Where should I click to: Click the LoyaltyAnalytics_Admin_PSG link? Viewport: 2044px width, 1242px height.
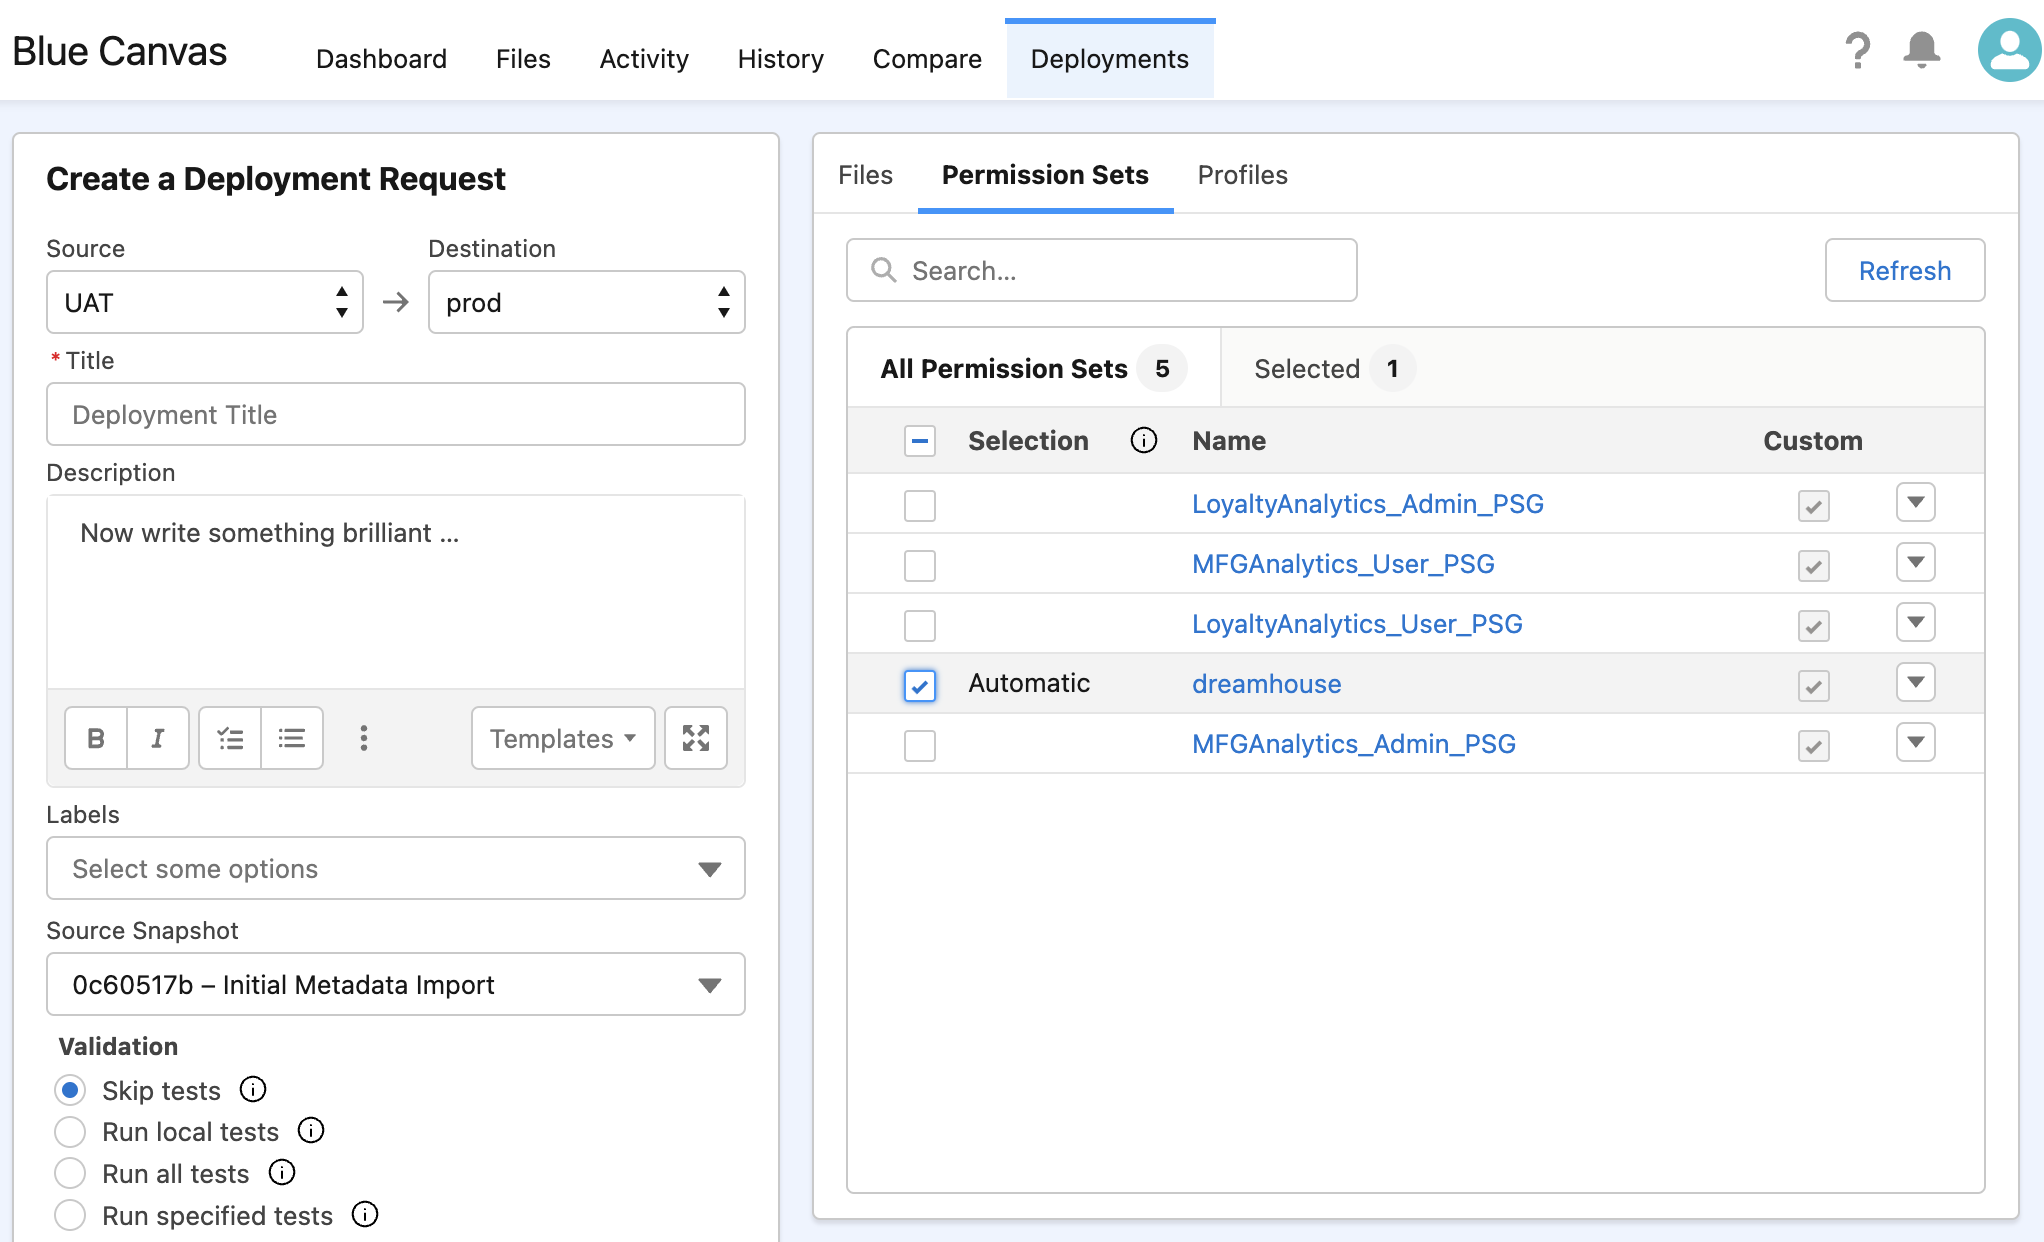pos(1369,502)
